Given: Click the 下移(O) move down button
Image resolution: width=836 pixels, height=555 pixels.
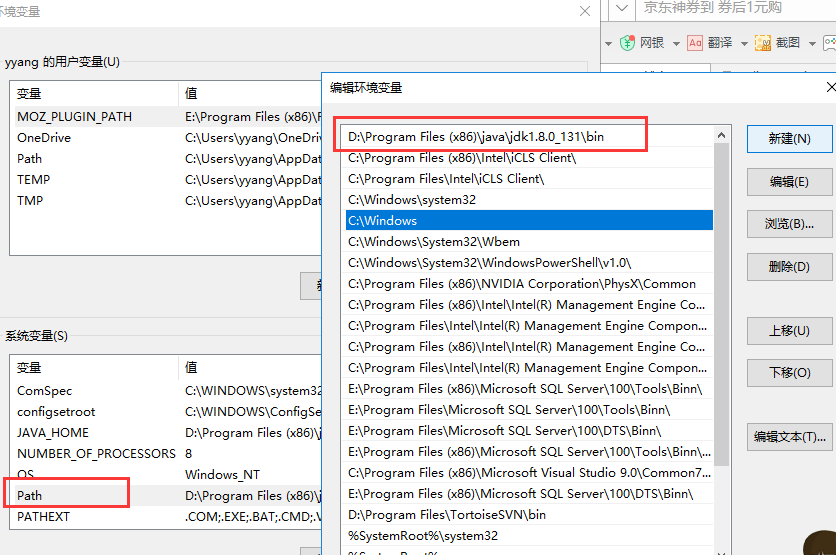Looking at the screenshot, I should (x=789, y=372).
